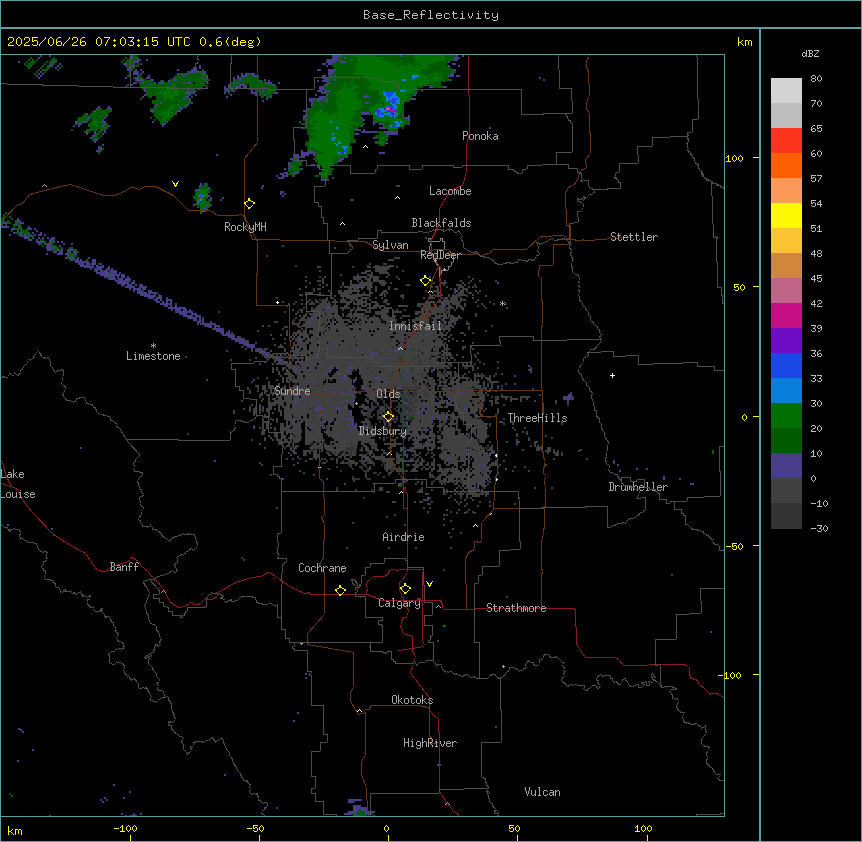Click the Airdrie label
This screenshot has width=862, height=842.
click(x=404, y=537)
